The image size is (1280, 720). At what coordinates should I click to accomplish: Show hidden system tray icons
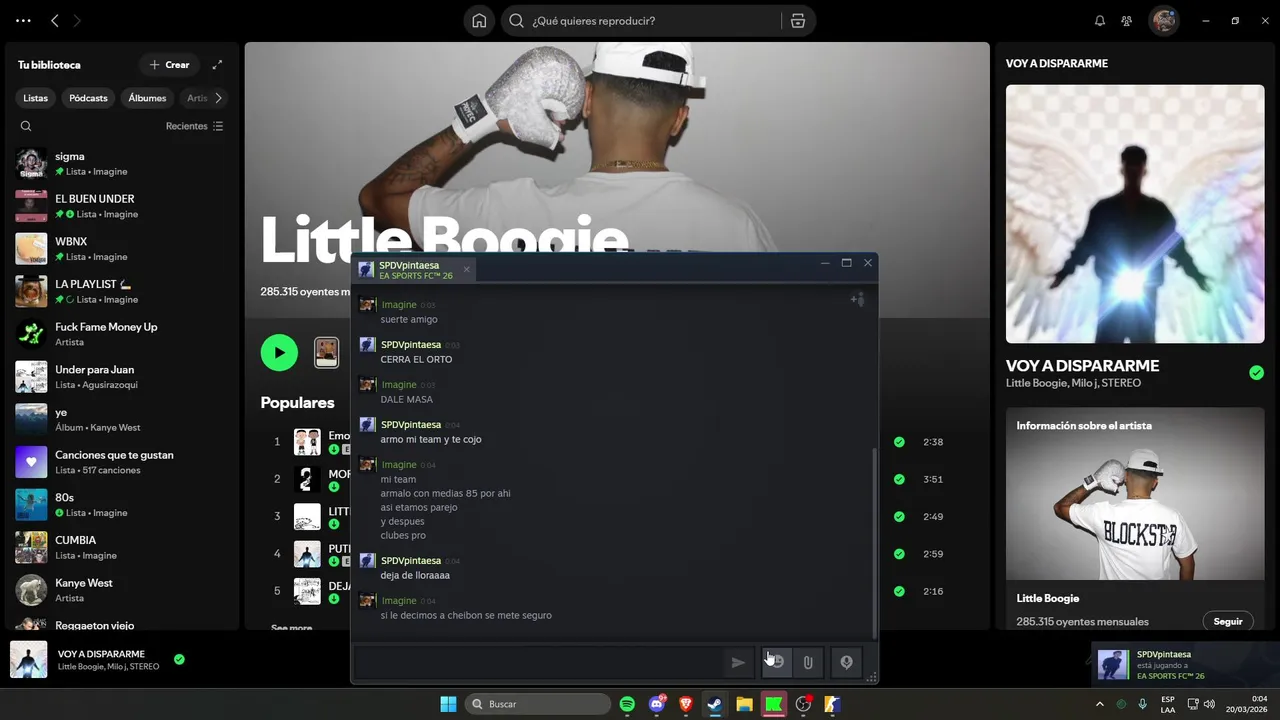[x=1100, y=704]
